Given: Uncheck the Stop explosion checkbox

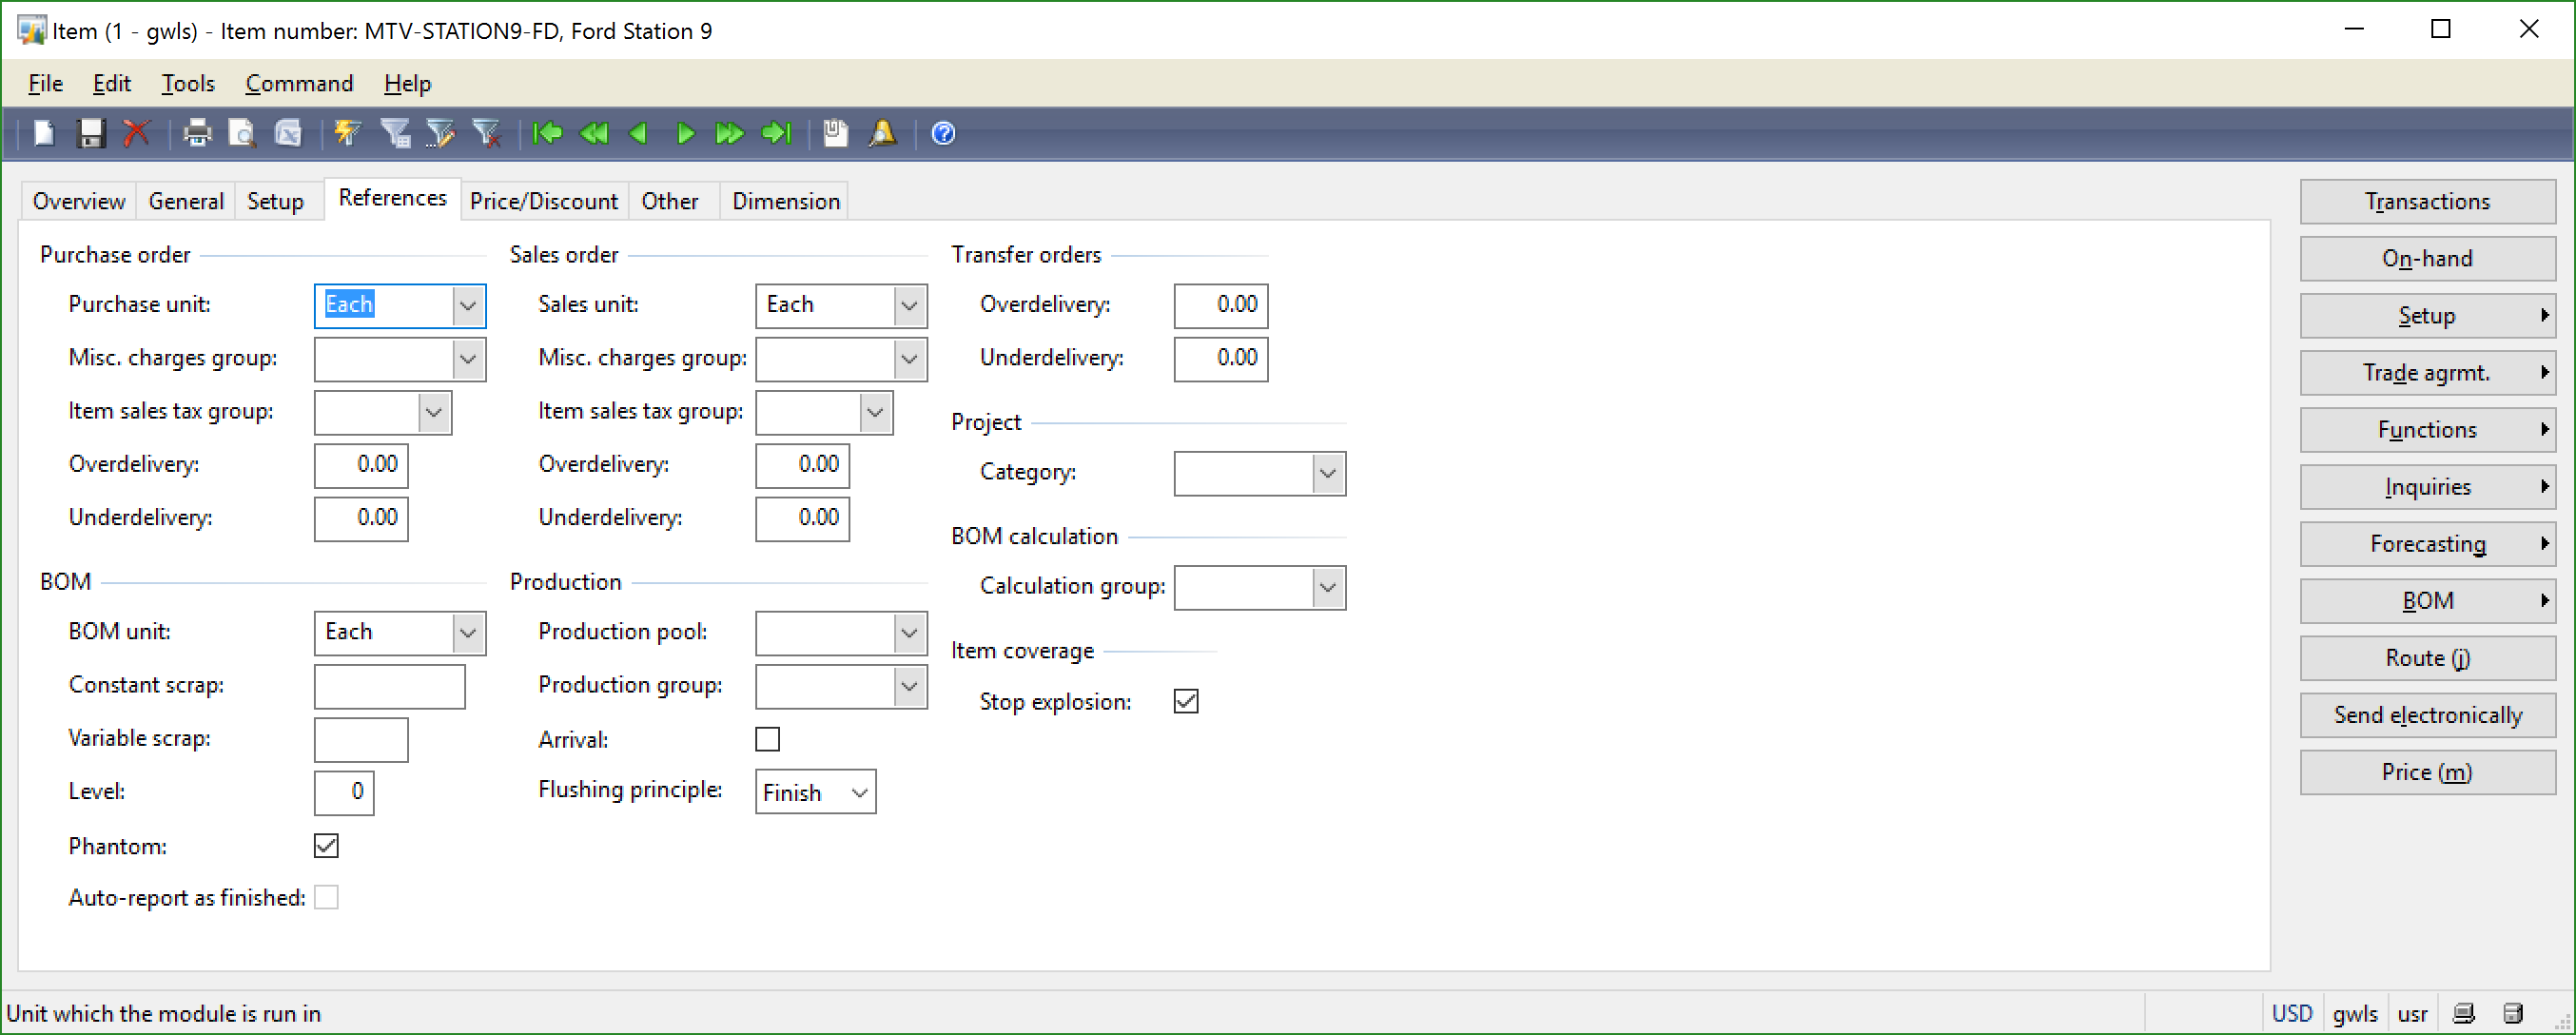Looking at the screenshot, I should (x=1186, y=701).
